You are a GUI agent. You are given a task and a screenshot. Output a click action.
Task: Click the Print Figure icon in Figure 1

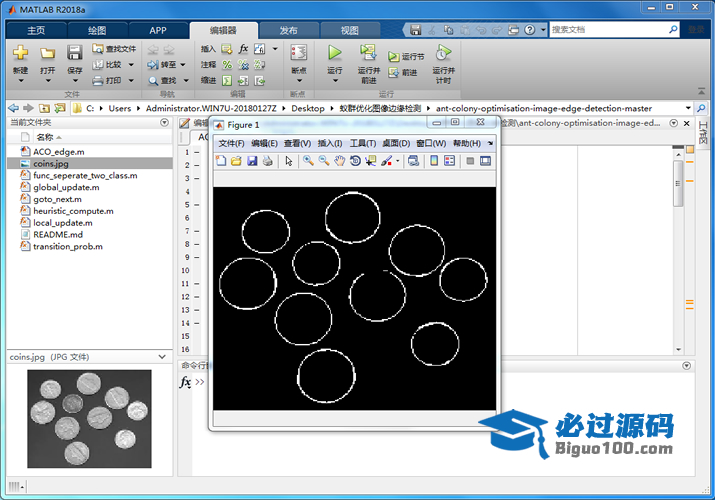(267, 160)
